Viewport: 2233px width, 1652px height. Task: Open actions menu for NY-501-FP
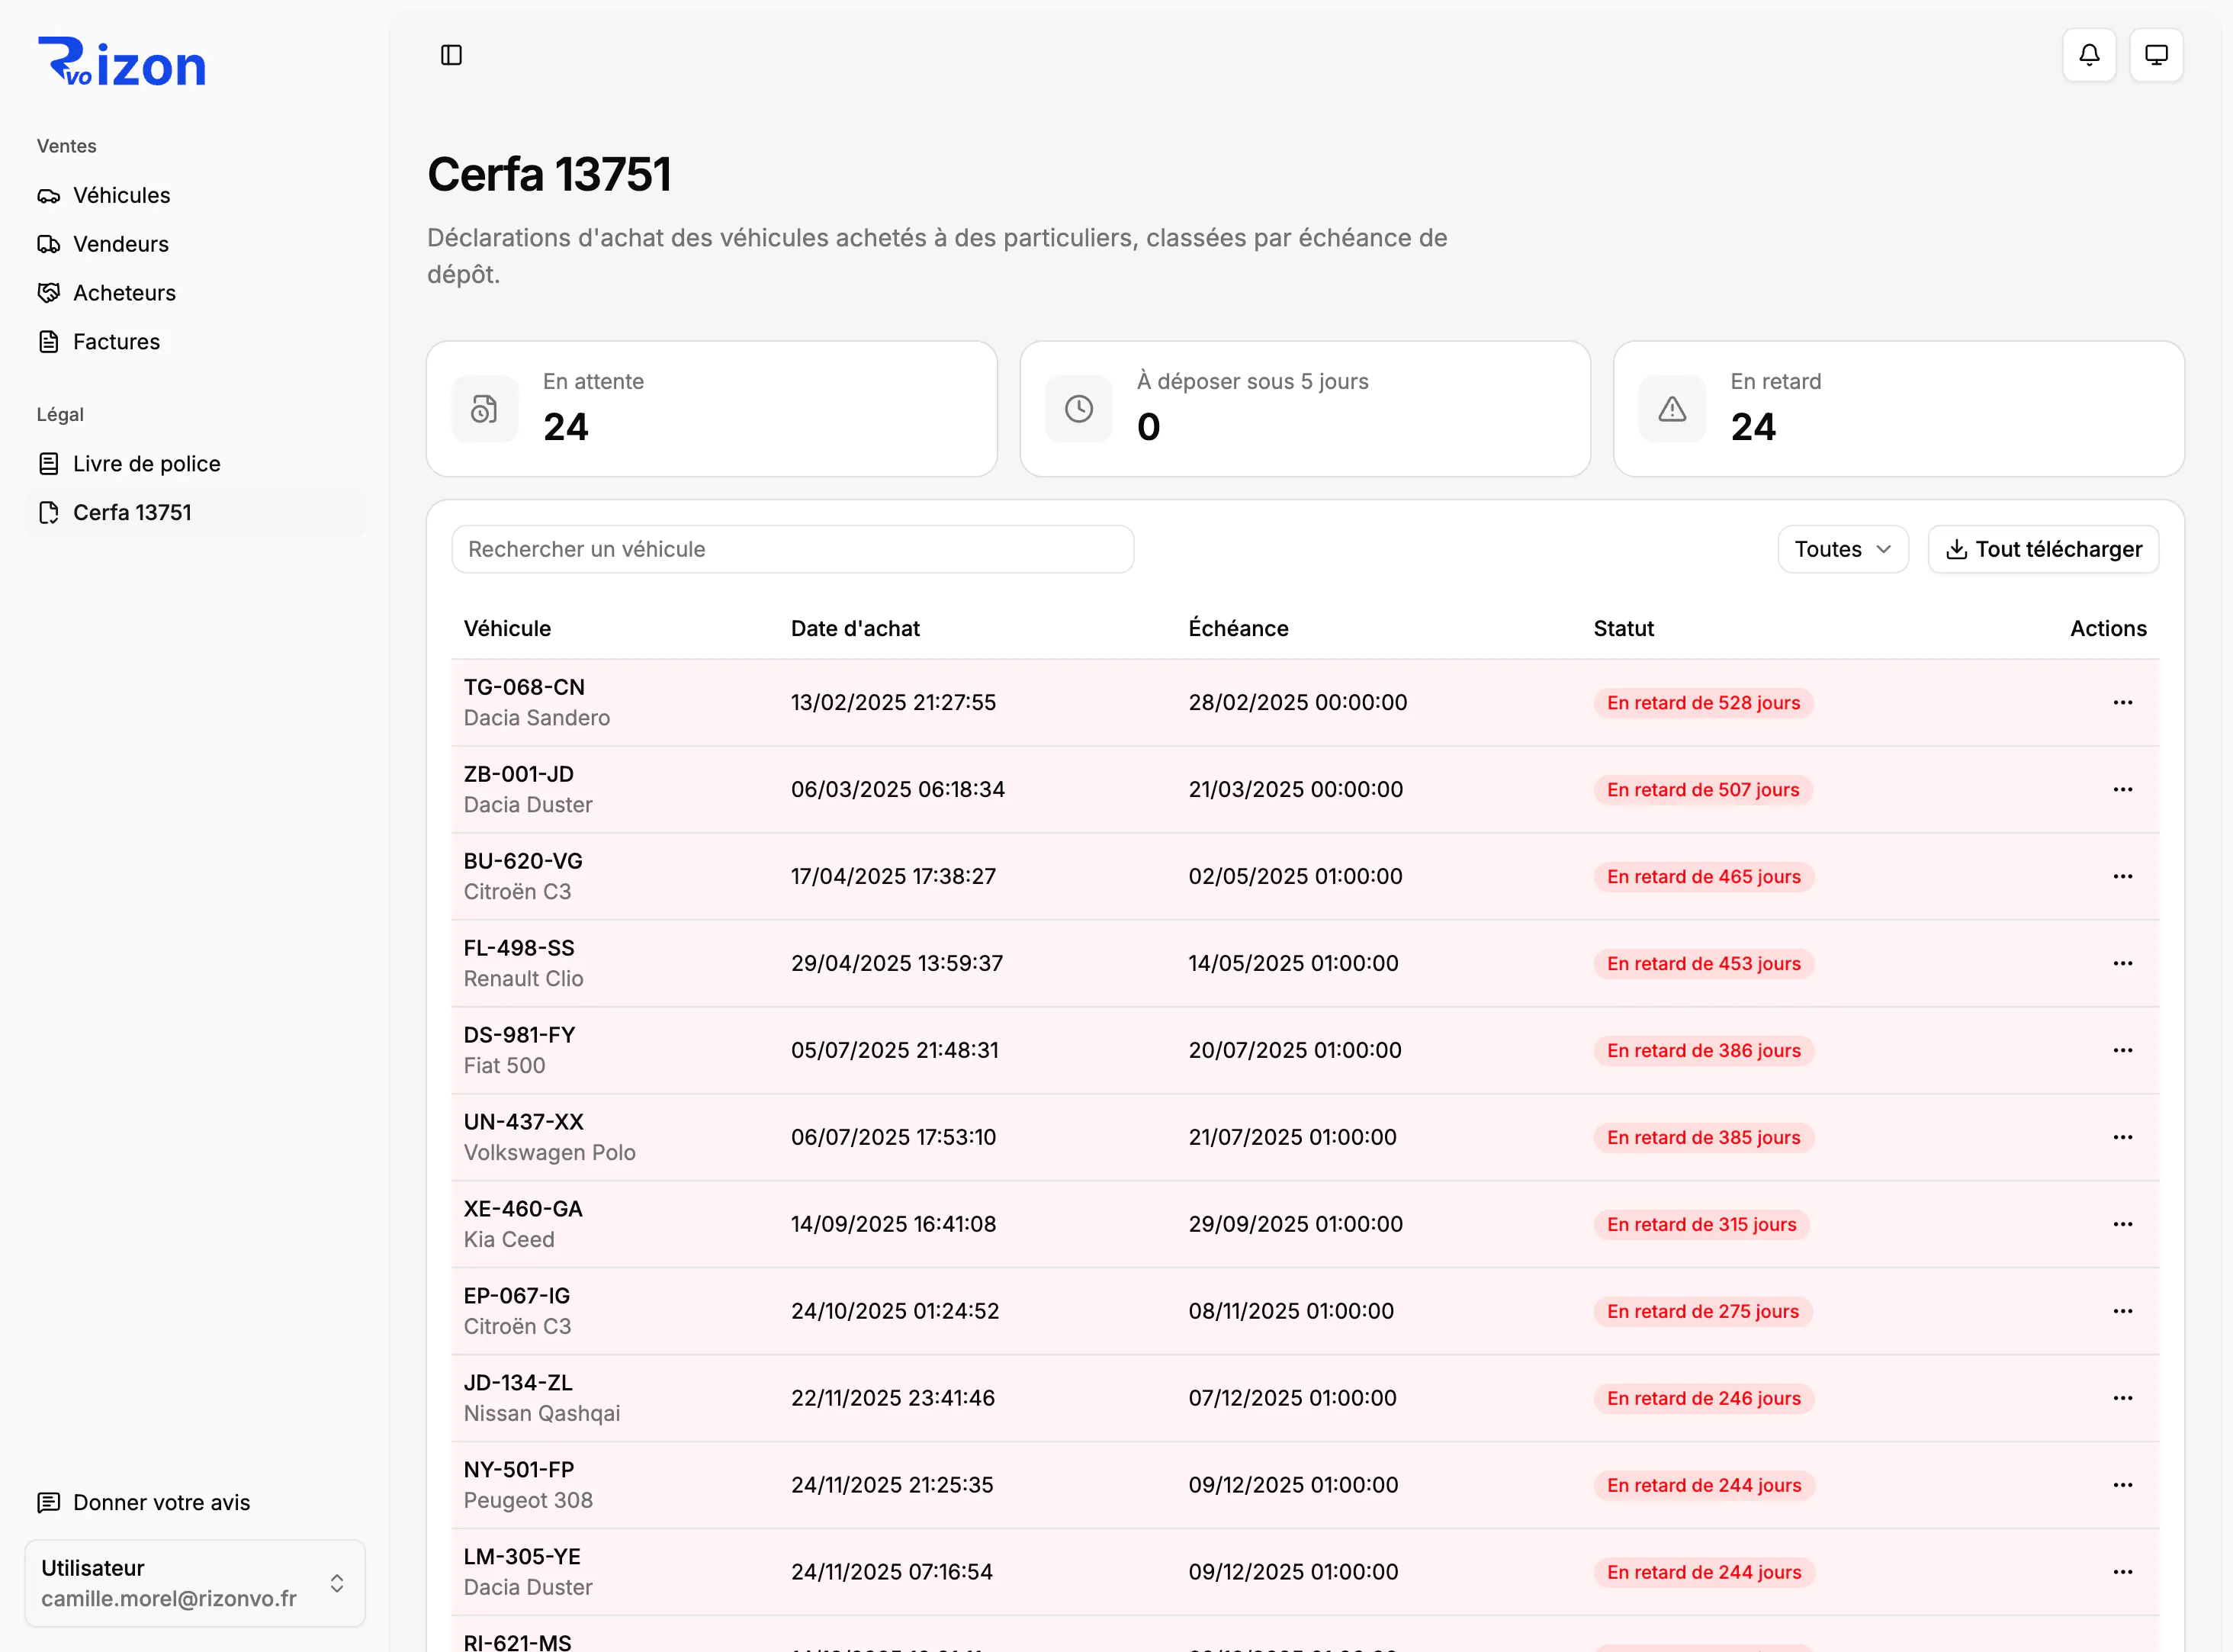click(x=2122, y=1485)
